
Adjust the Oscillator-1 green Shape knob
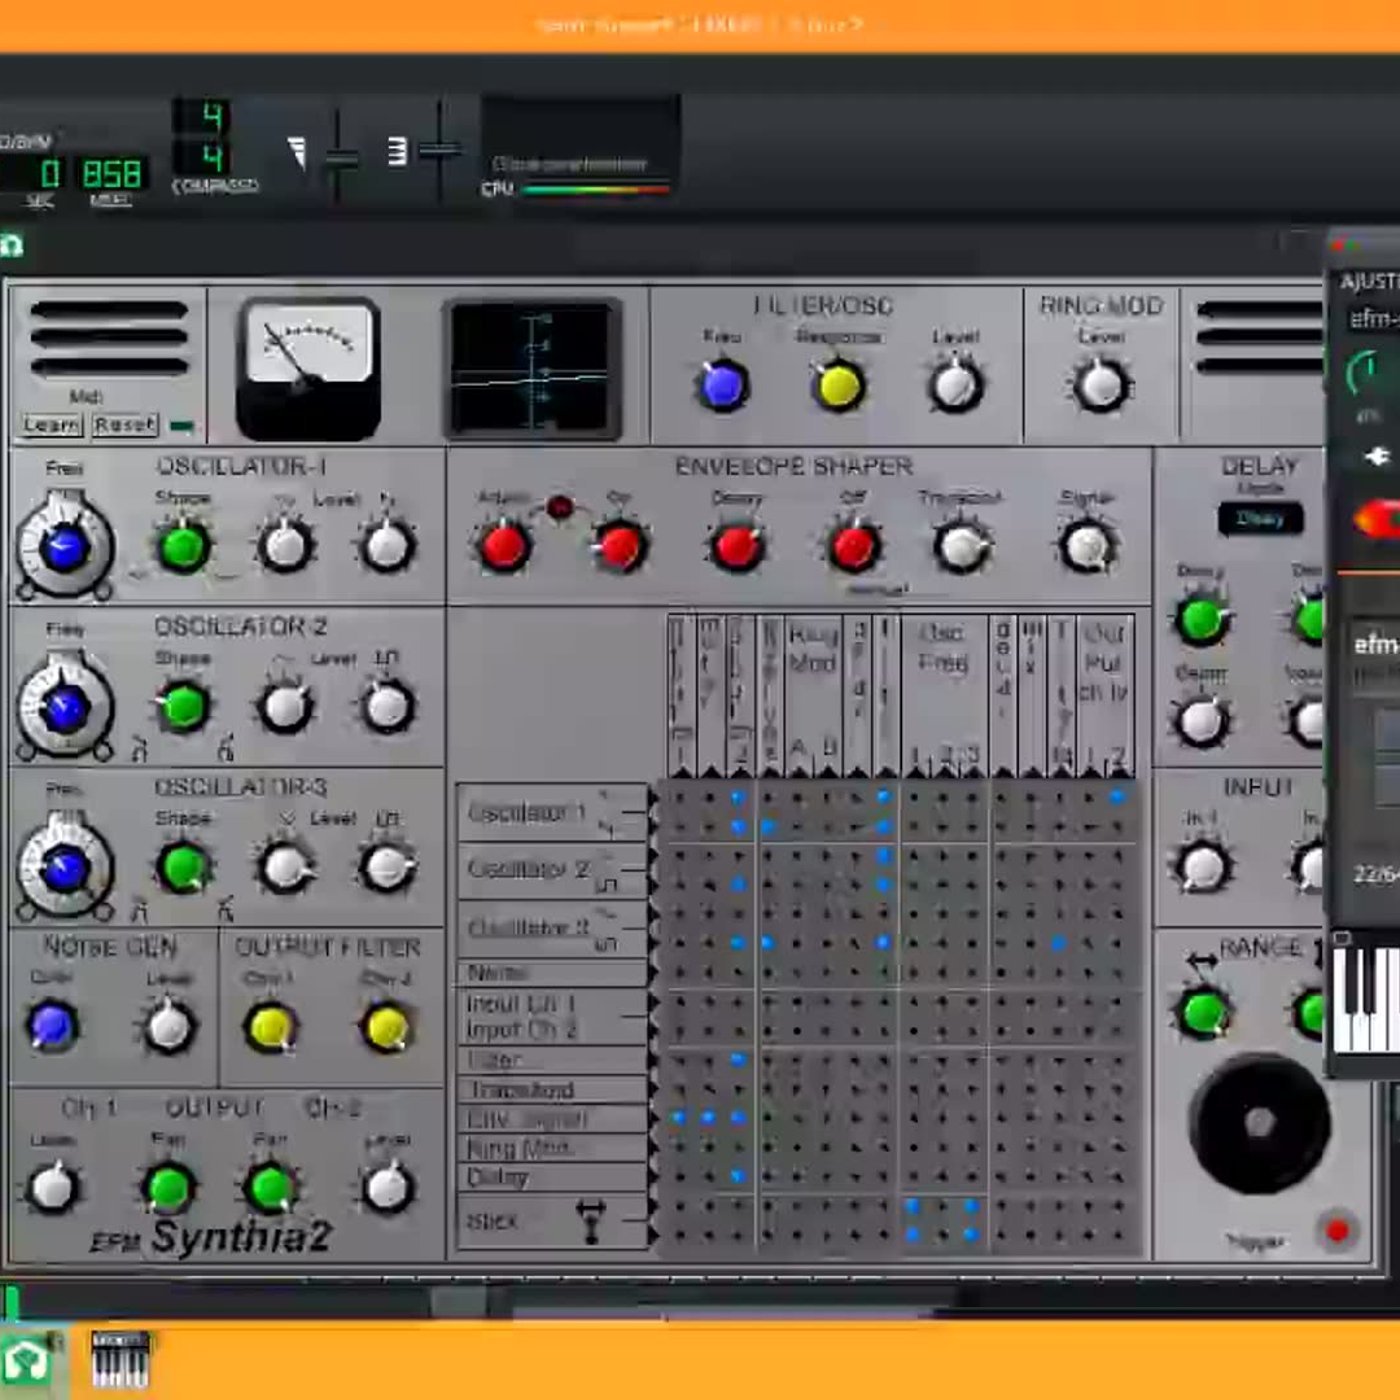pyautogui.click(x=184, y=546)
